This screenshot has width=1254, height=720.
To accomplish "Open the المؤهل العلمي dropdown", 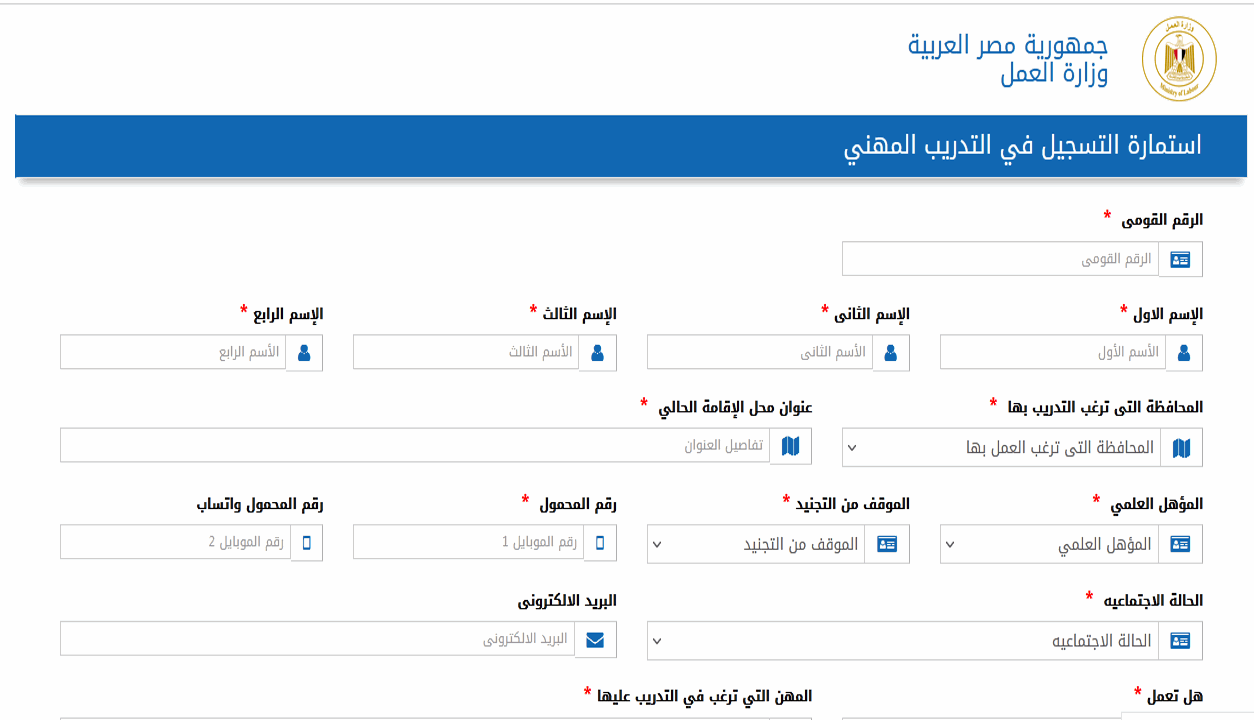I will coord(1050,544).
